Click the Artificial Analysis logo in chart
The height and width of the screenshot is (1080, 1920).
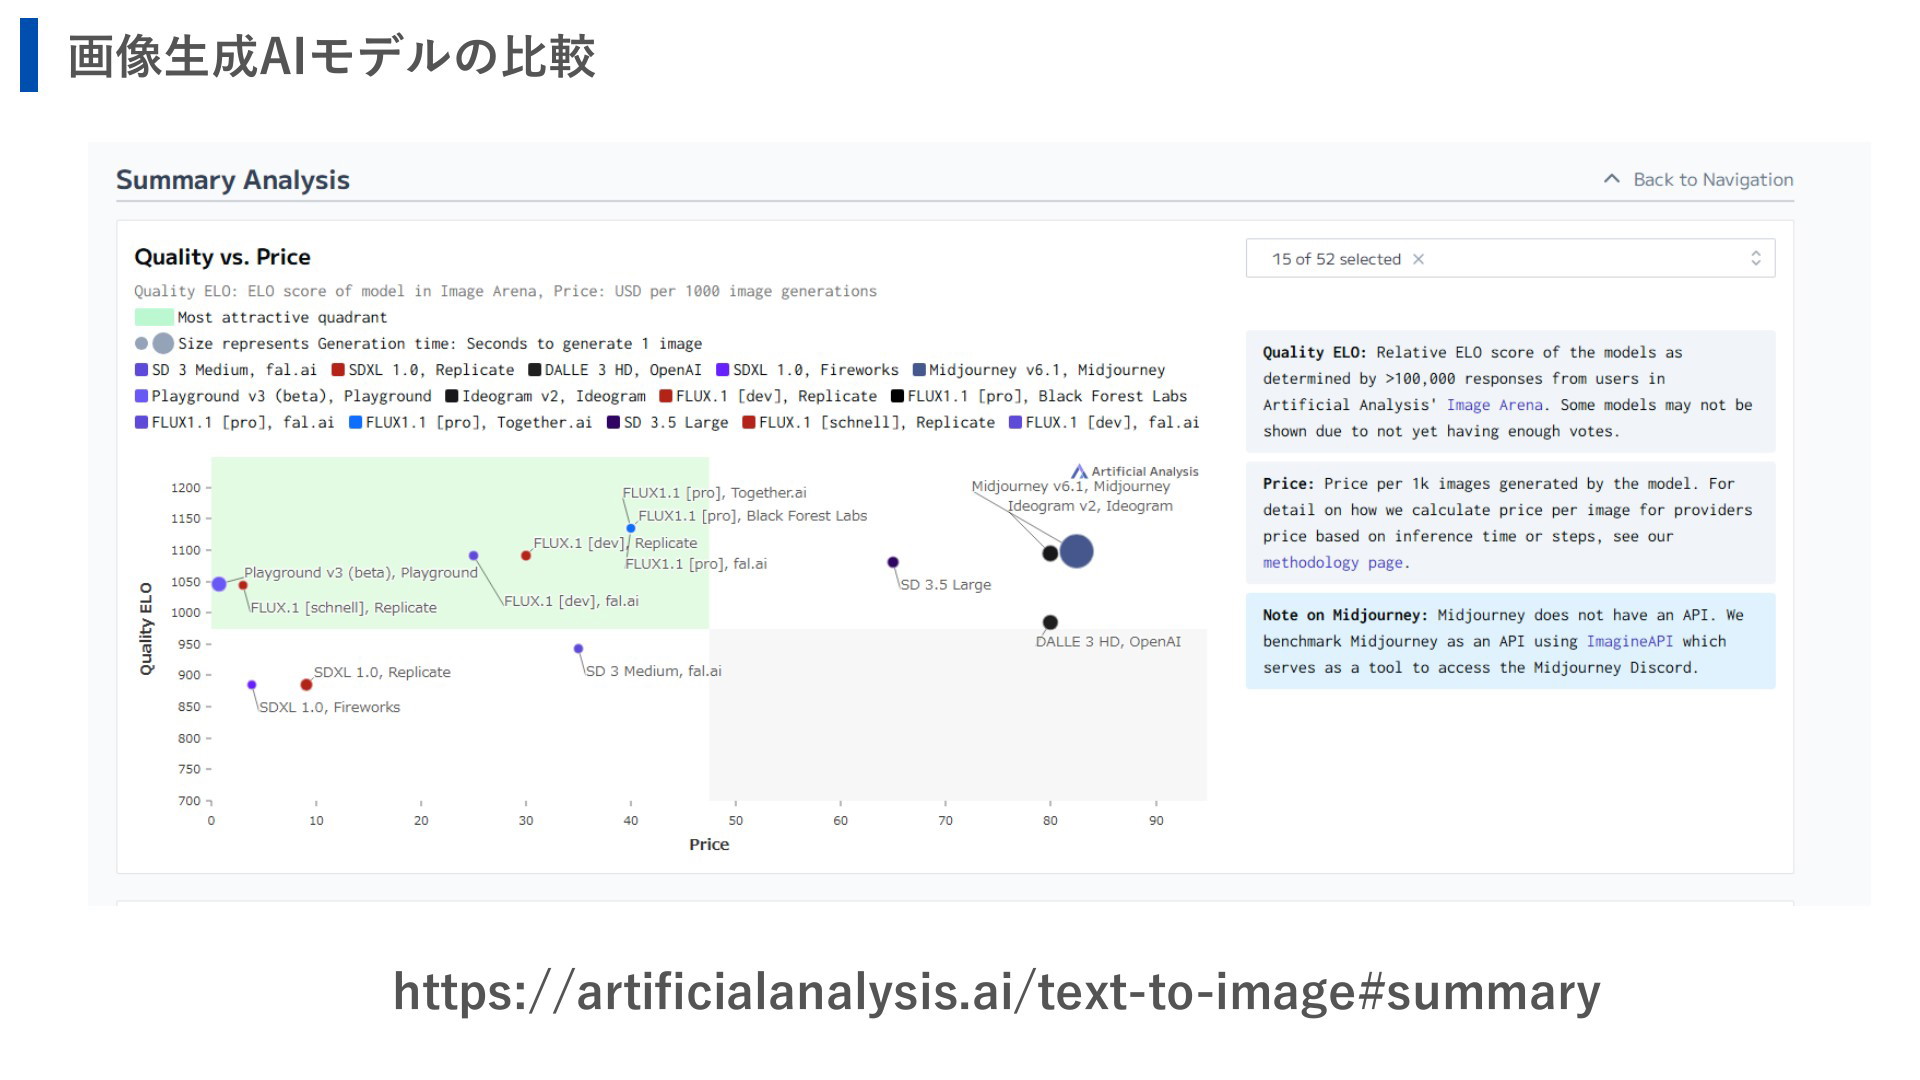point(1134,472)
